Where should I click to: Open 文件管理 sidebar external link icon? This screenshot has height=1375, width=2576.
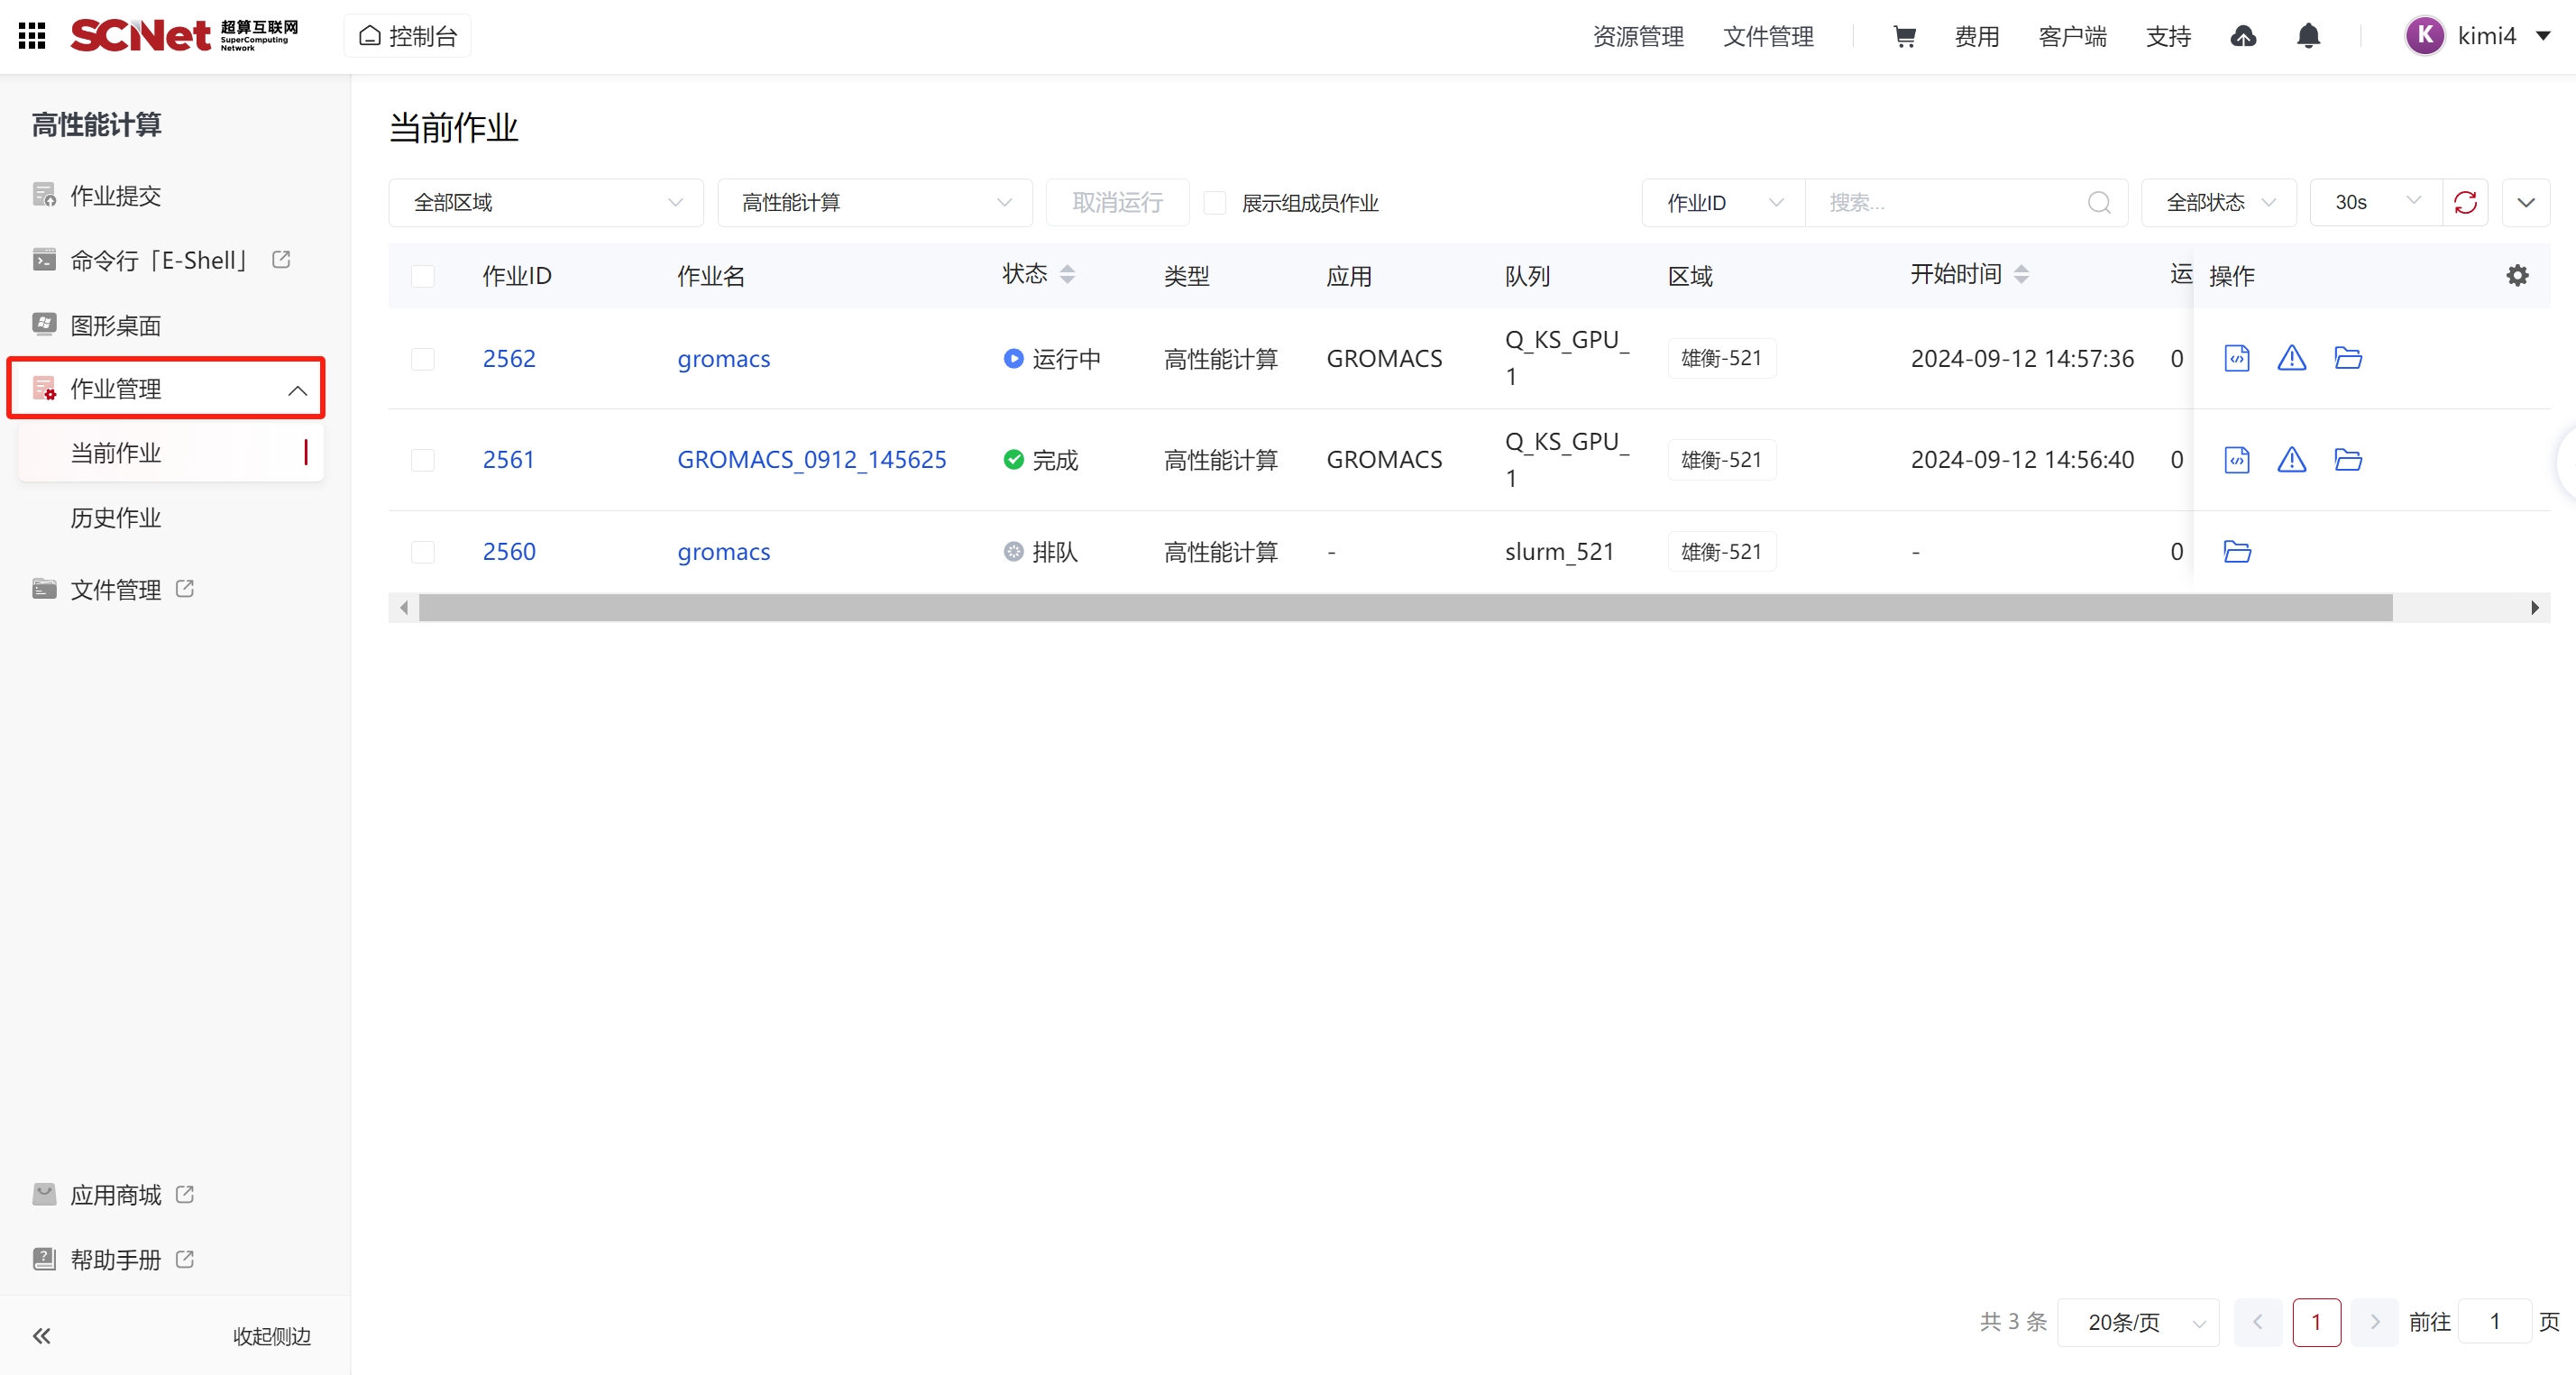(x=185, y=589)
